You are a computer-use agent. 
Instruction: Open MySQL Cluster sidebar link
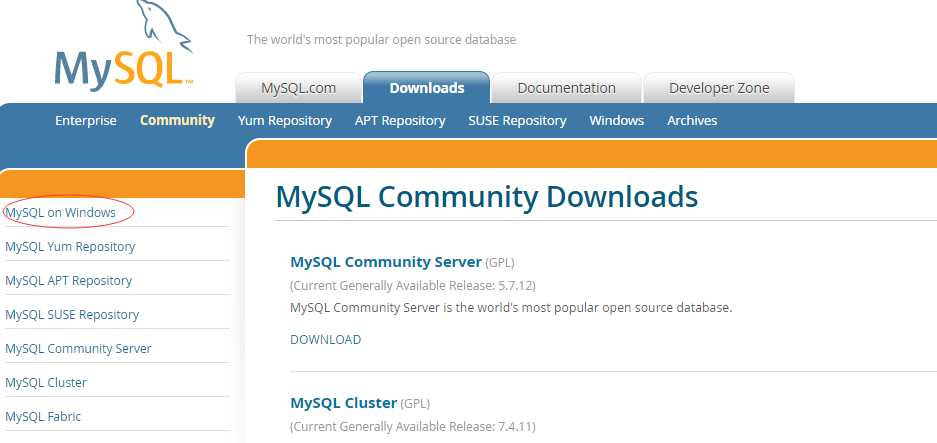point(45,383)
